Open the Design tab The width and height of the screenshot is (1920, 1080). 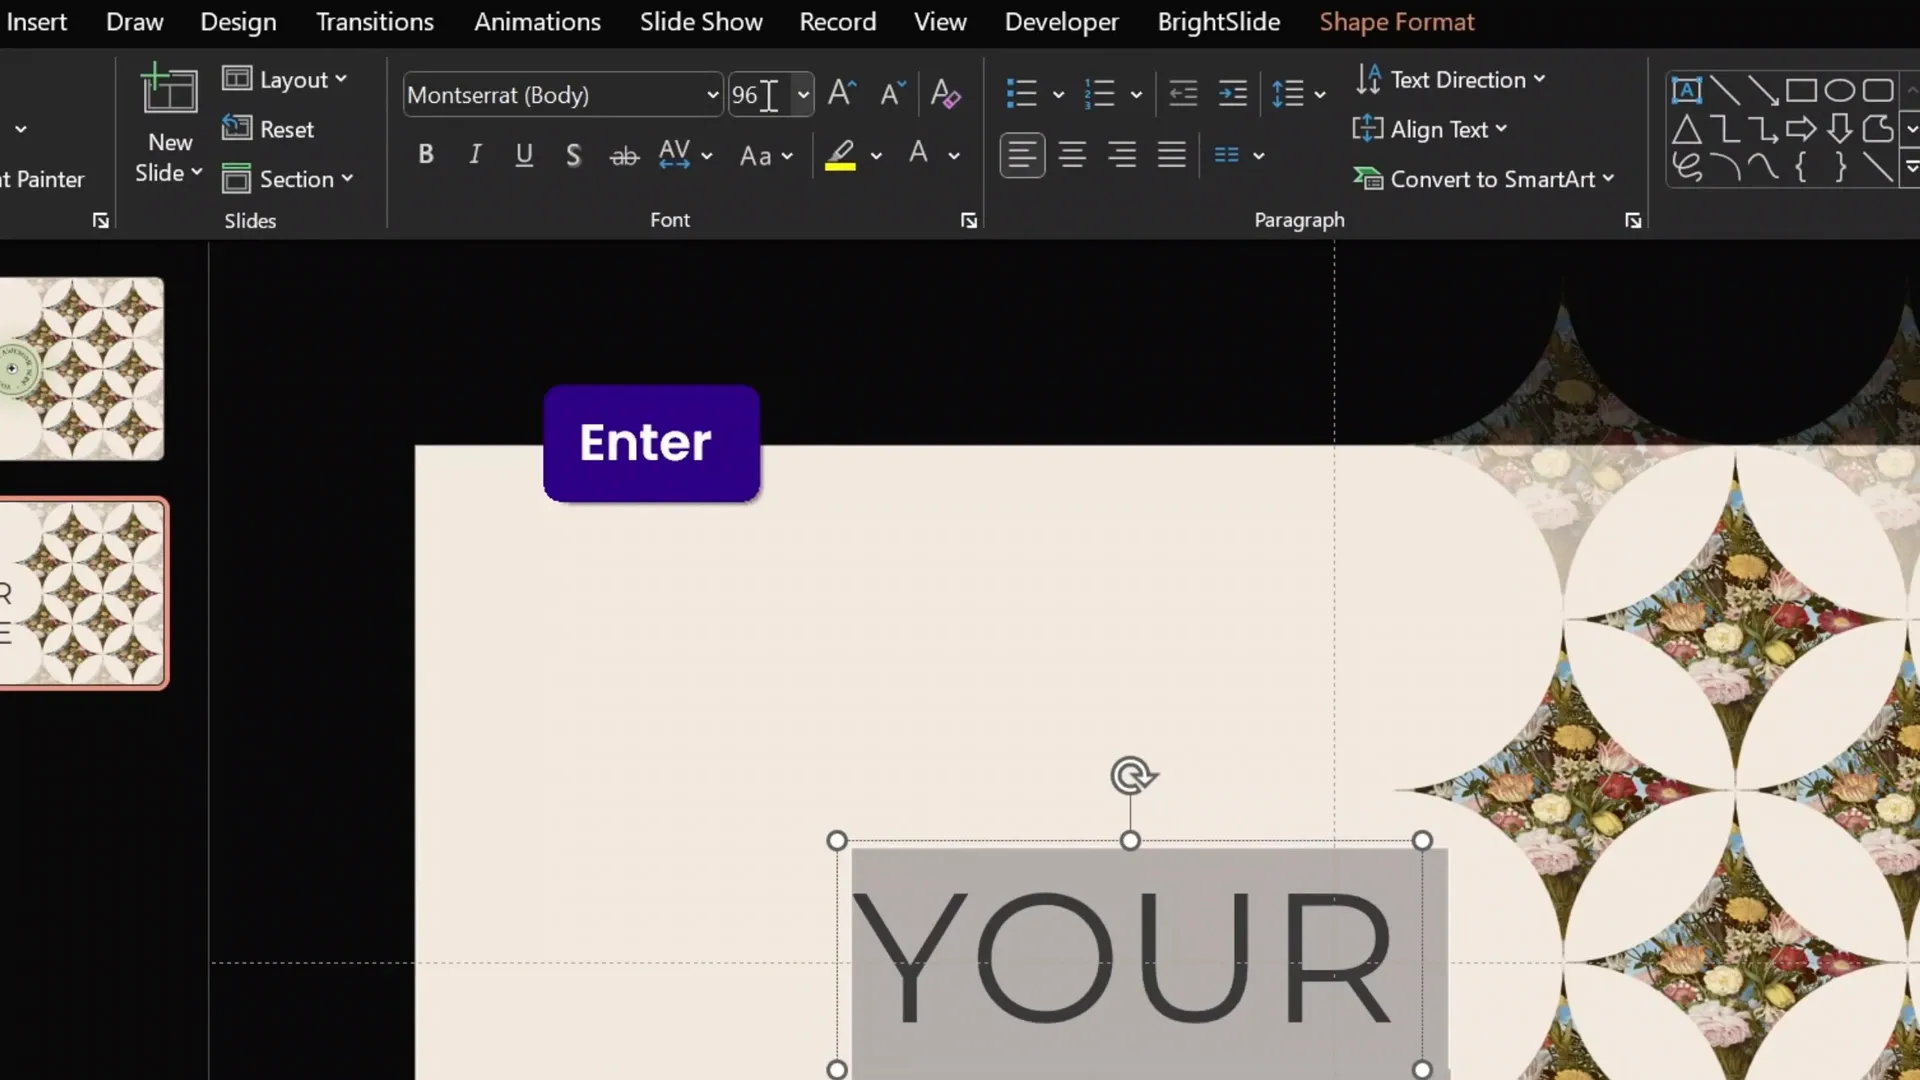[x=238, y=22]
